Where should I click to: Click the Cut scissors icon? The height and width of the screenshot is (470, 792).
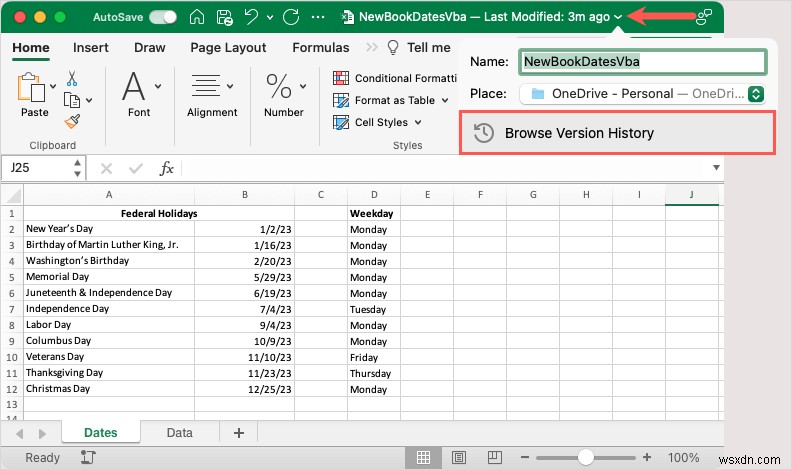[72, 78]
